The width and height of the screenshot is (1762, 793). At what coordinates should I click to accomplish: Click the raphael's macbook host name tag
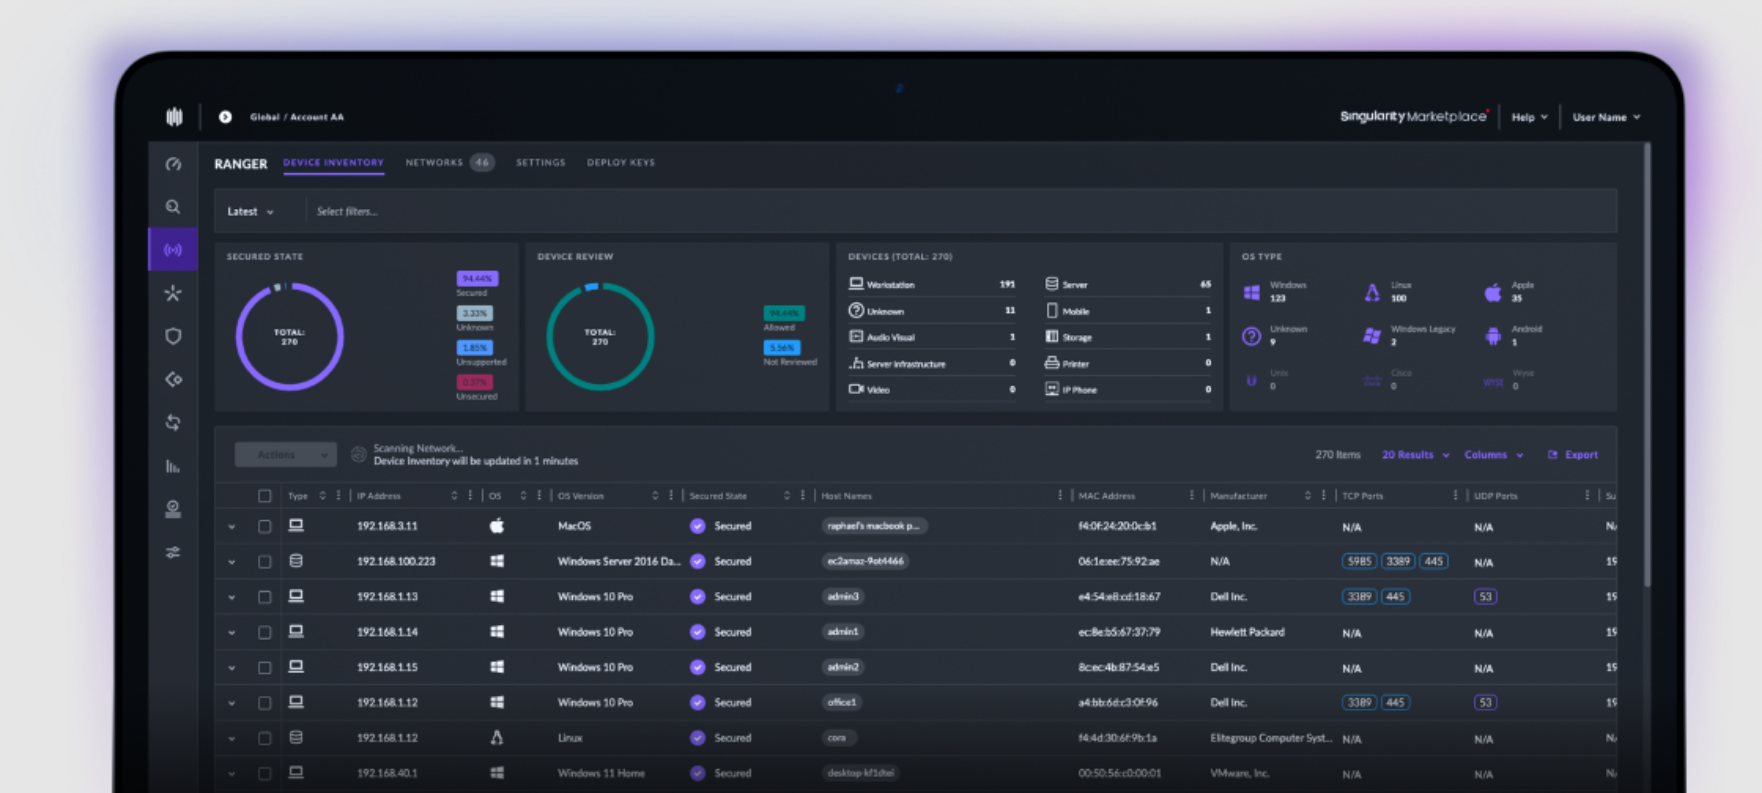(x=874, y=526)
